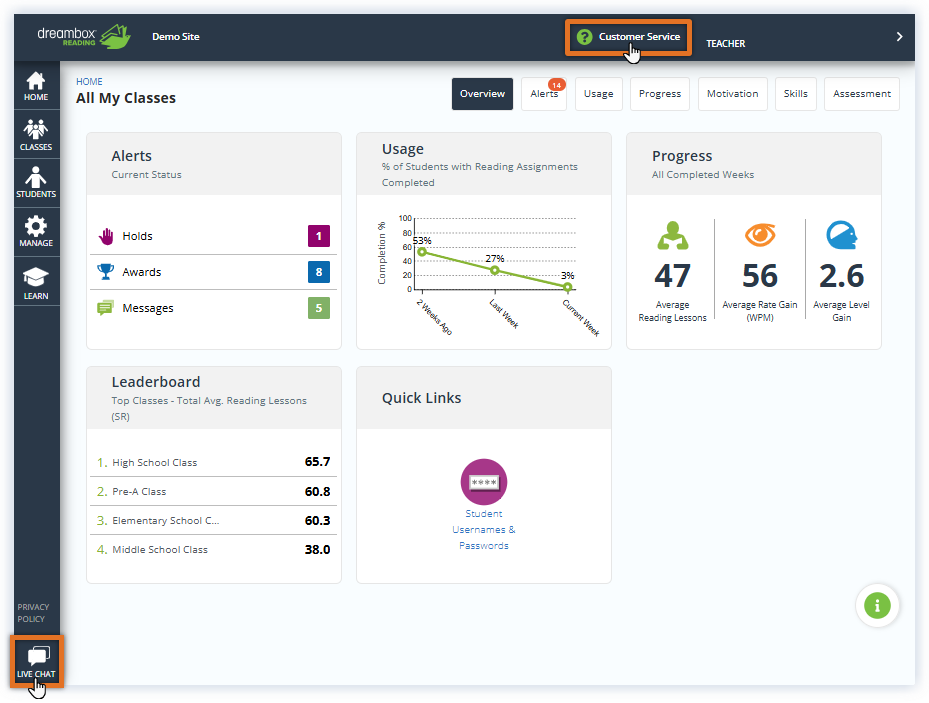This screenshot has height=703, width=929.
Task: Open the Customer Service help button
Action: [628, 37]
